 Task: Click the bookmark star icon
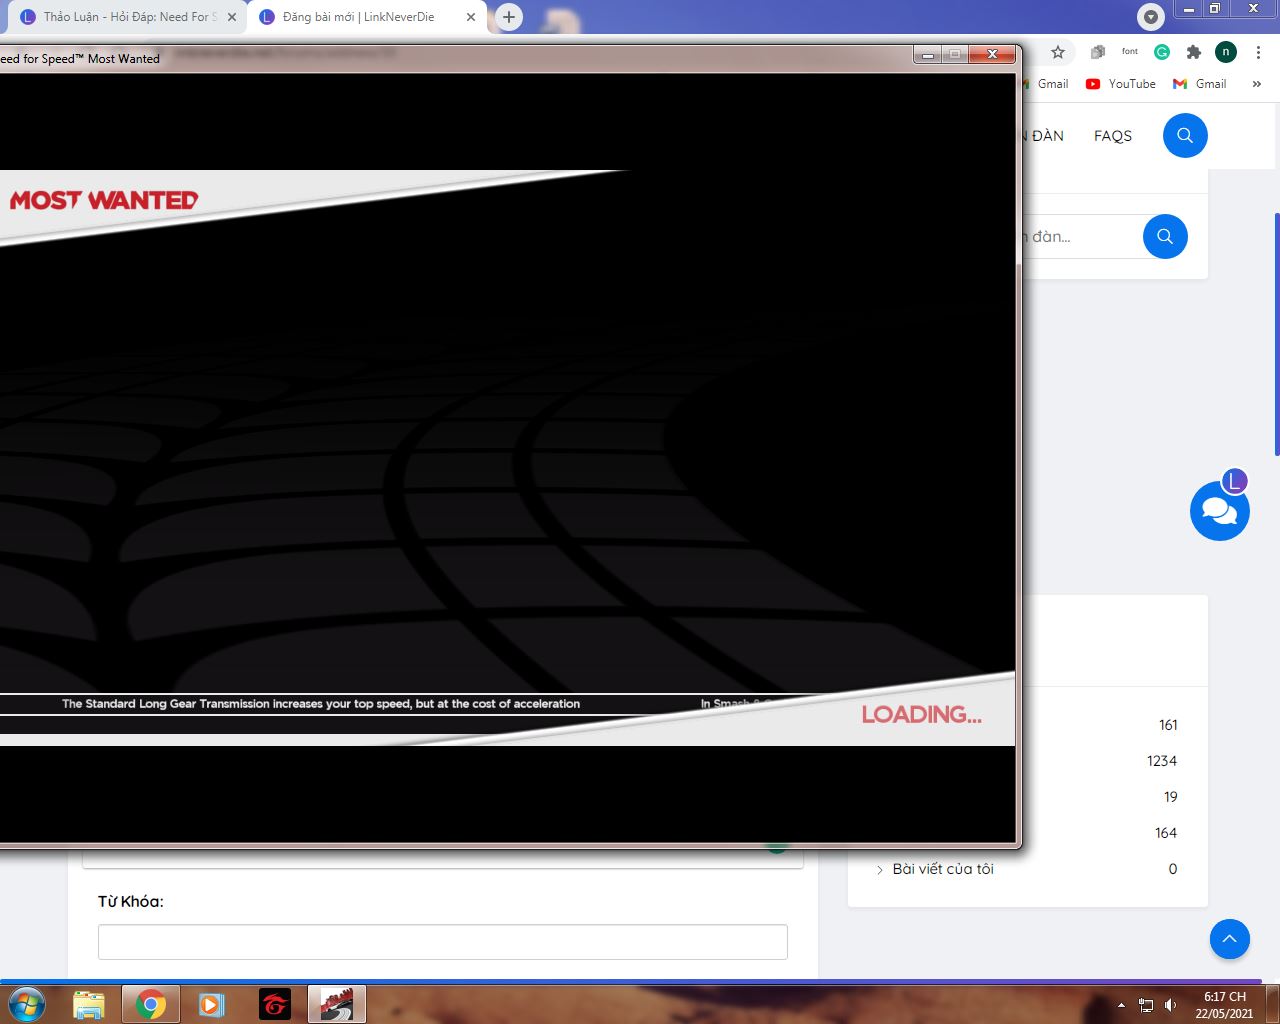(x=1058, y=52)
